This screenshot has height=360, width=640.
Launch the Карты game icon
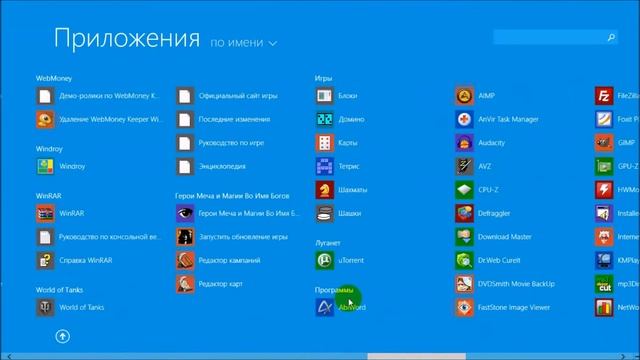pyautogui.click(x=324, y=143)
